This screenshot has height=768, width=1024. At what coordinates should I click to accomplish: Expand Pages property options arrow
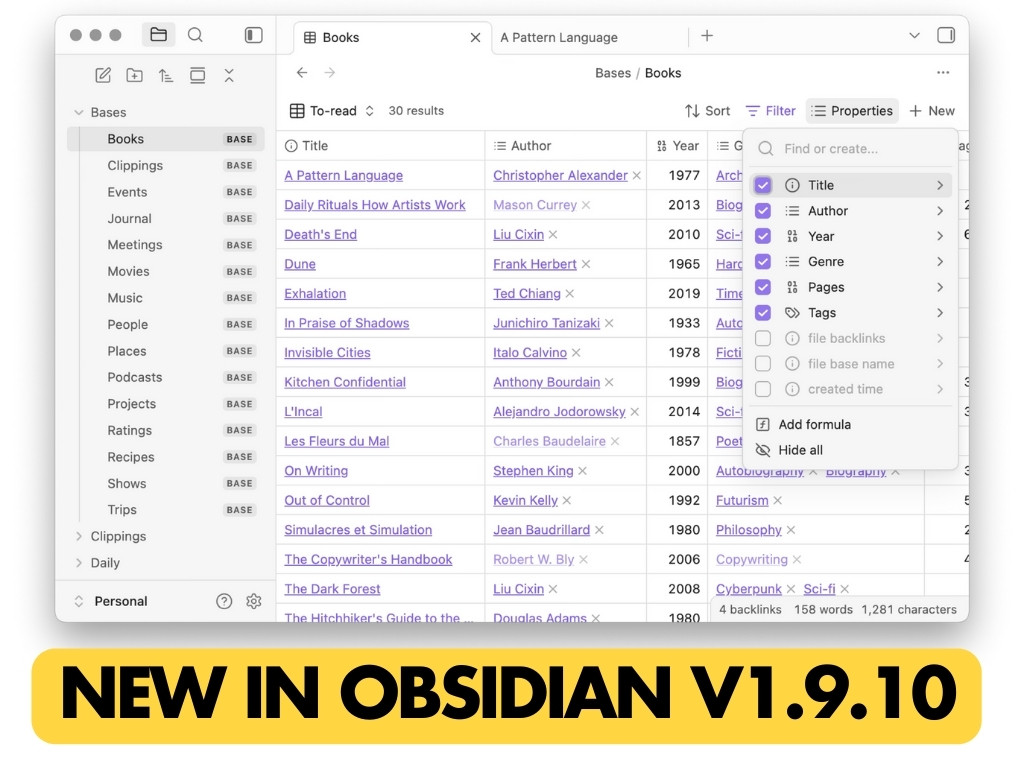(x=940, y=287)
